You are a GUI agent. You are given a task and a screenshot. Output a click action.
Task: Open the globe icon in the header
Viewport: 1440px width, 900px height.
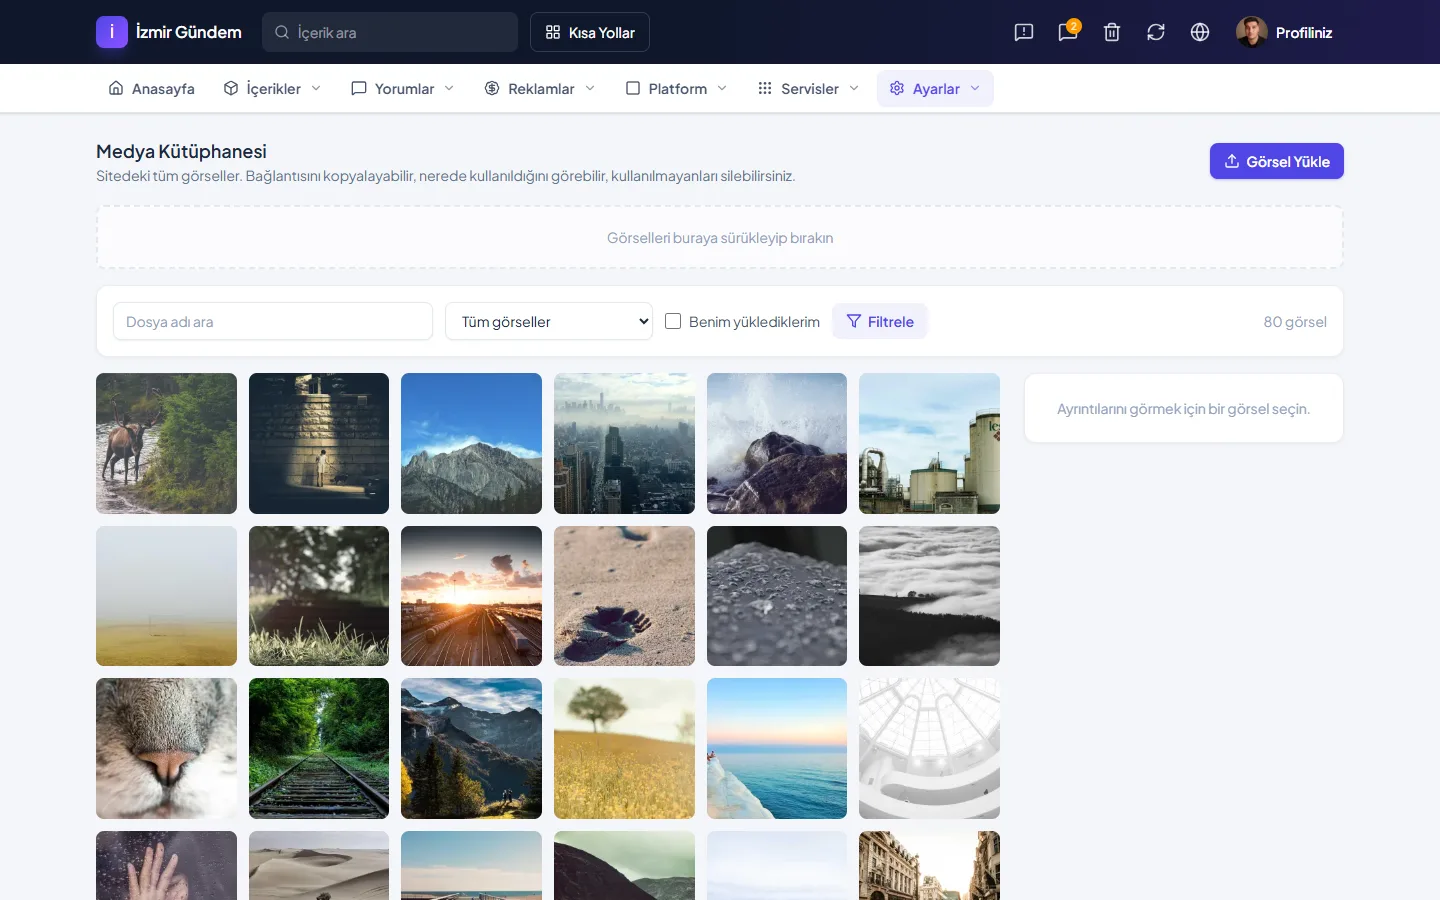pyautogui.click(x=1200, y=32)
